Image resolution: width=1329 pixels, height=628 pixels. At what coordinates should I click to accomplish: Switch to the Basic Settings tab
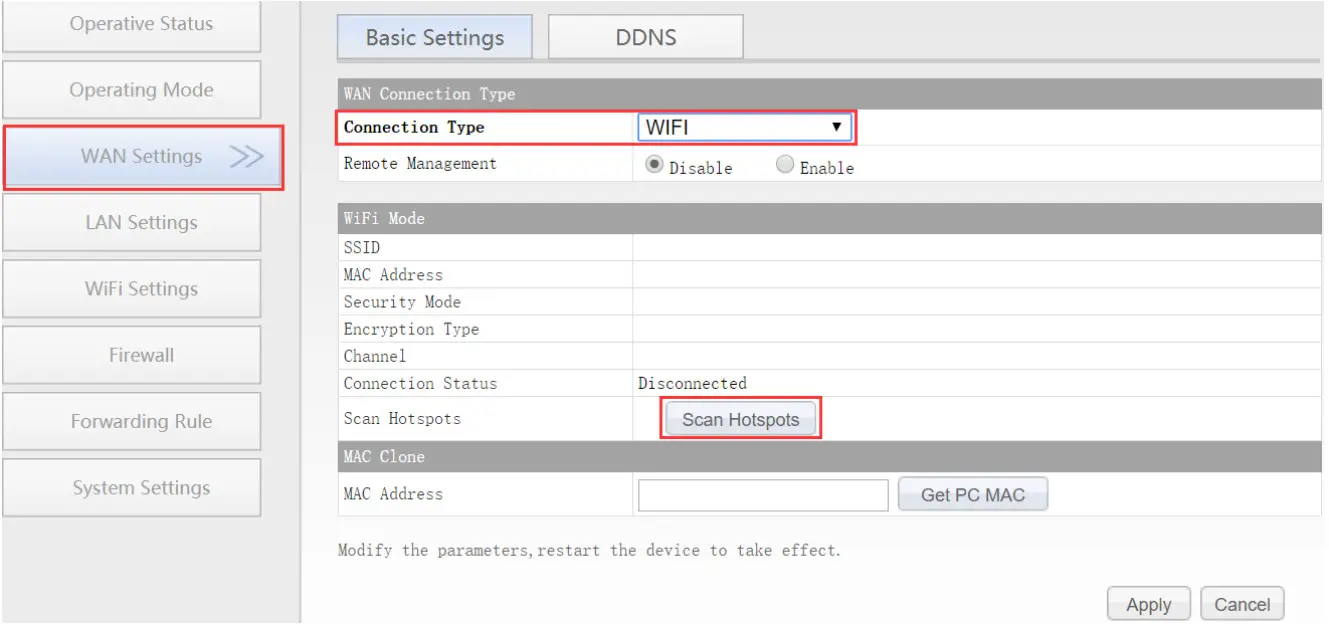pos(434,36)
